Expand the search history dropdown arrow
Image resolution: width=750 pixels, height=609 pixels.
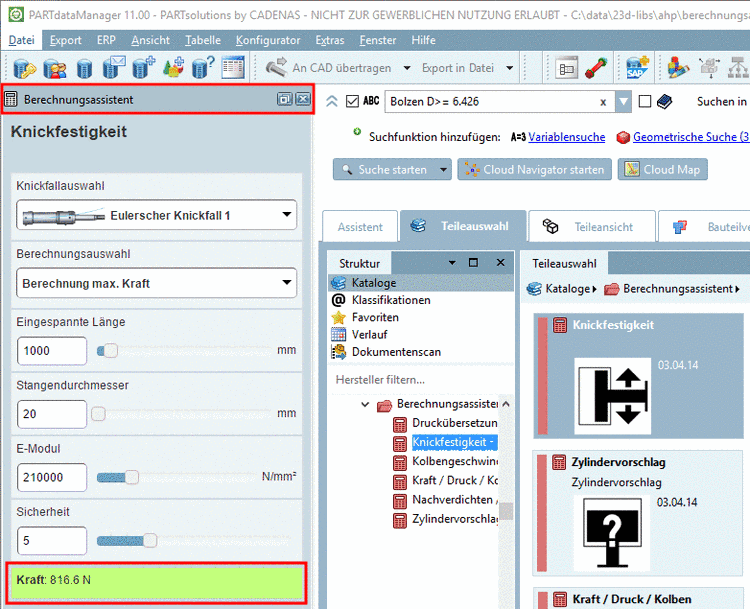[x=623, y=101]
